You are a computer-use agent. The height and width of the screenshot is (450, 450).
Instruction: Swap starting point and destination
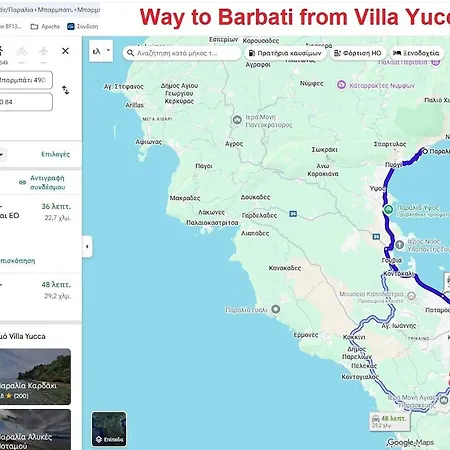[x=66, y=90]
